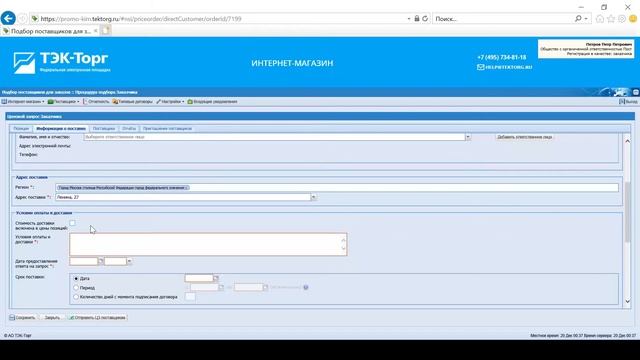Open browser settings gear icon

[x=622, y=19]
